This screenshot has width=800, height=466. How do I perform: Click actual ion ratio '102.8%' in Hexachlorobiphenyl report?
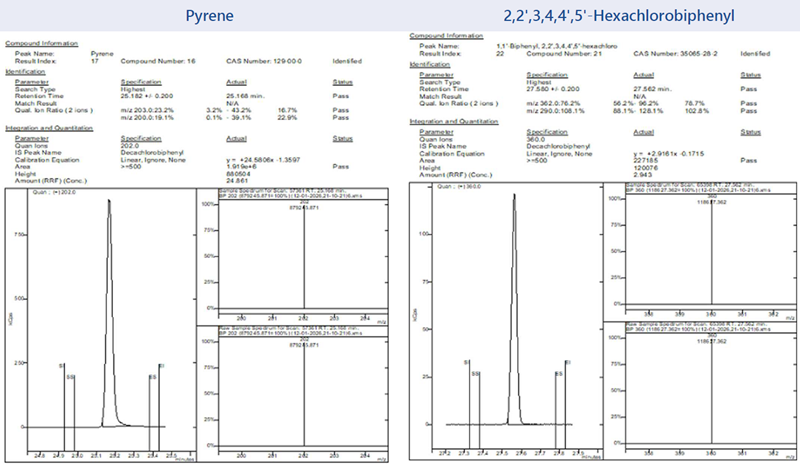pos(695,110)
